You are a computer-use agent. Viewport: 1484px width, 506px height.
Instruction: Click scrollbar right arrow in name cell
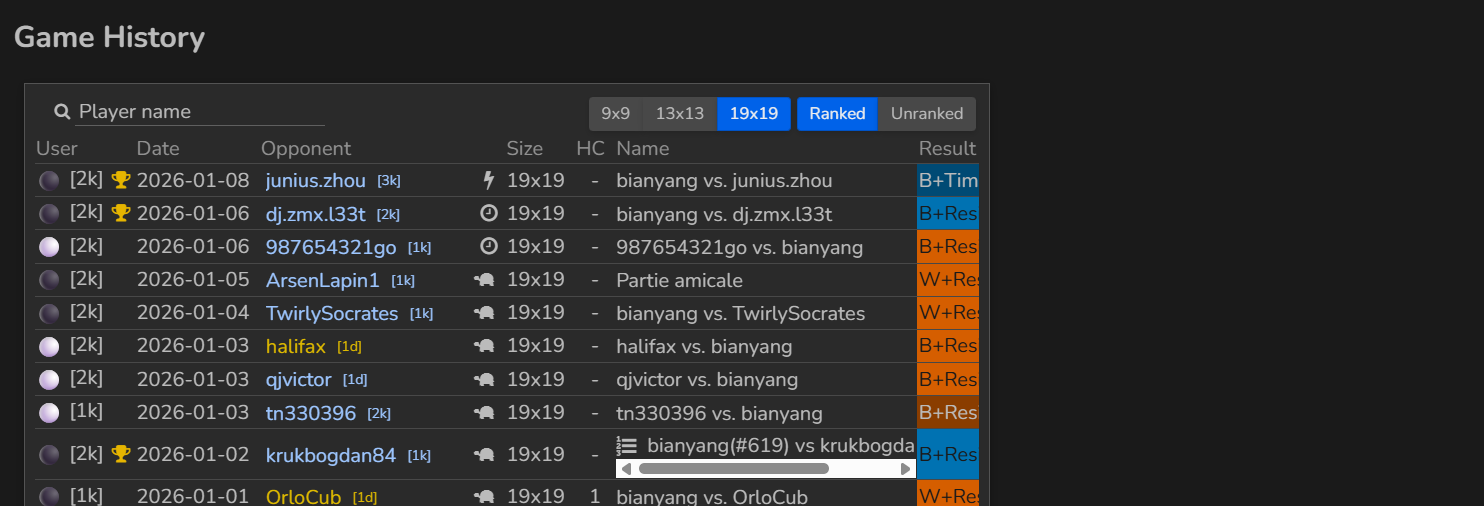point(906,469)
